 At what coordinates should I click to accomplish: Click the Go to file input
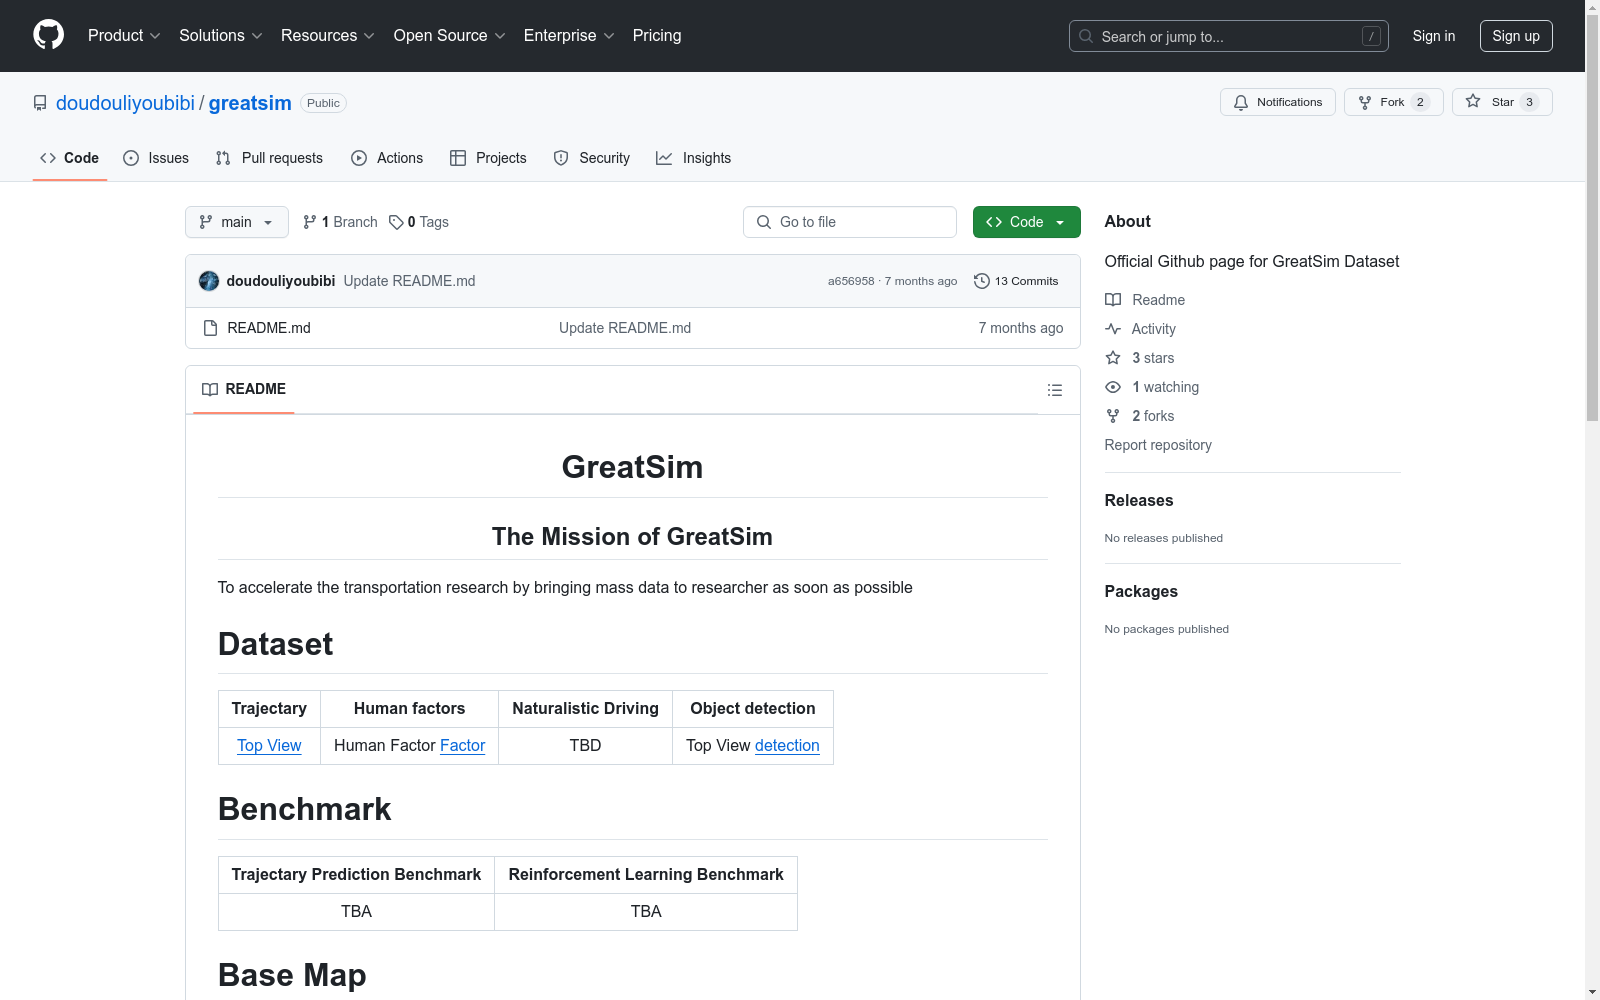pos(850,222)
